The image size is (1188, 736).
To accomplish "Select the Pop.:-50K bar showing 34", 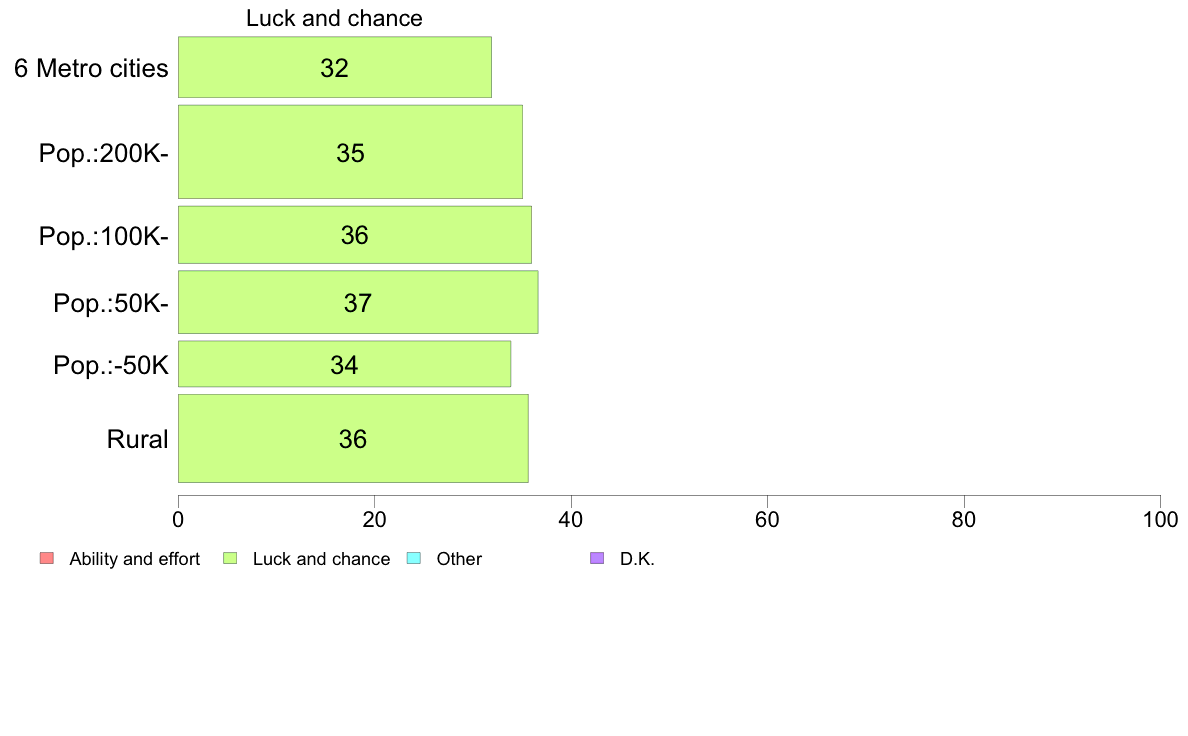I will click(x=344, y=365).
